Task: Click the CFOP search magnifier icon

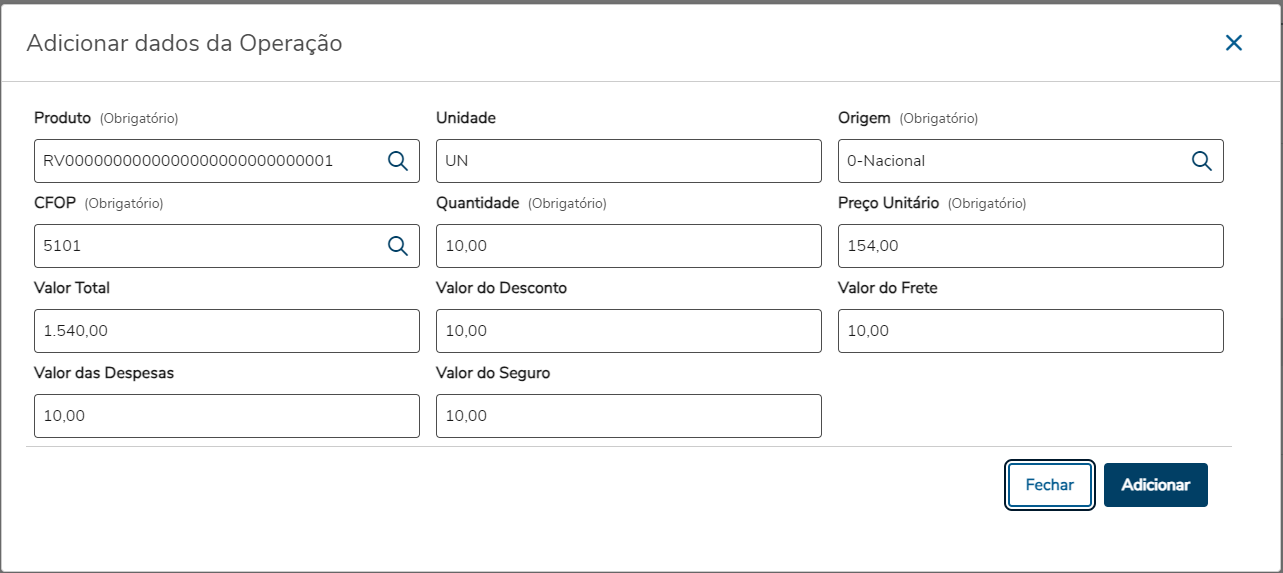Action: coord(398,246)
